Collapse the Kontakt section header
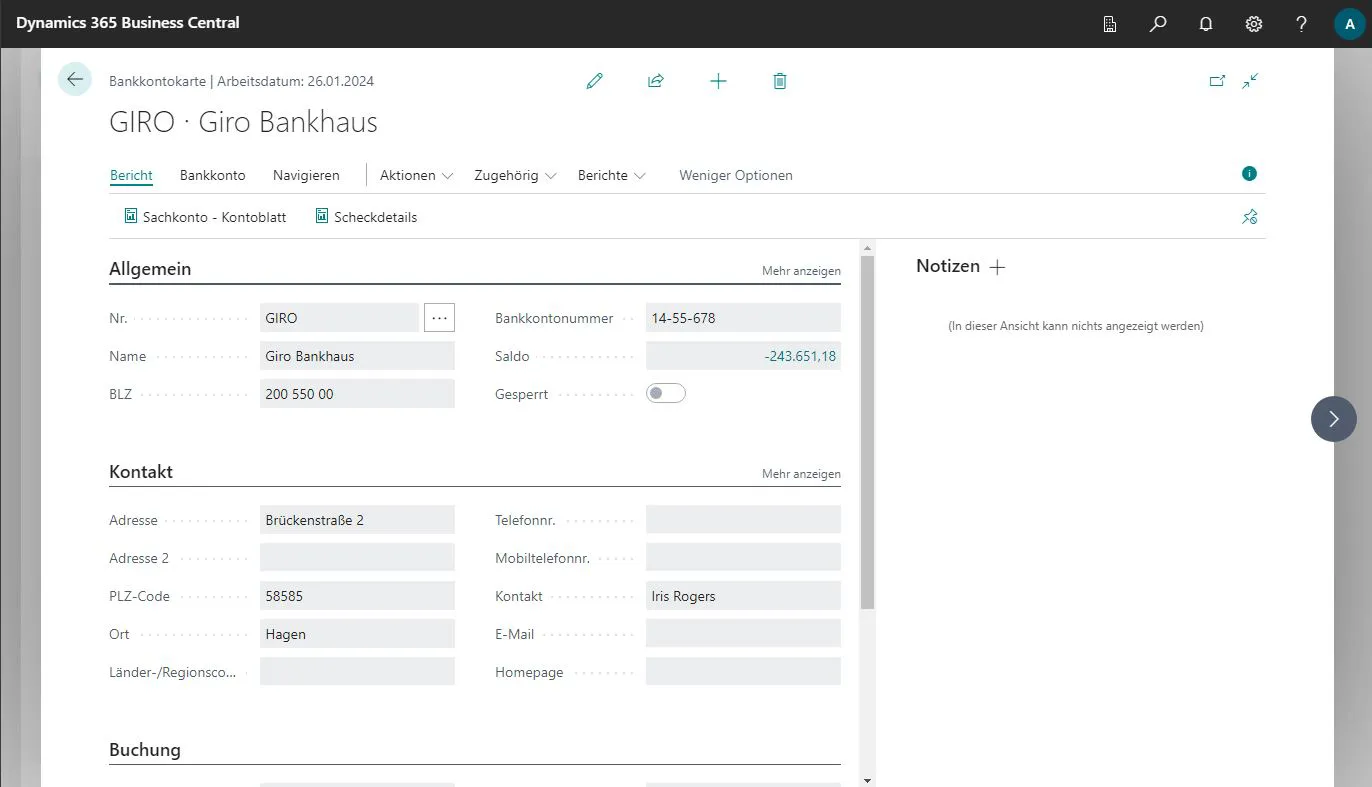The image size is (1372, 787). 141,472
